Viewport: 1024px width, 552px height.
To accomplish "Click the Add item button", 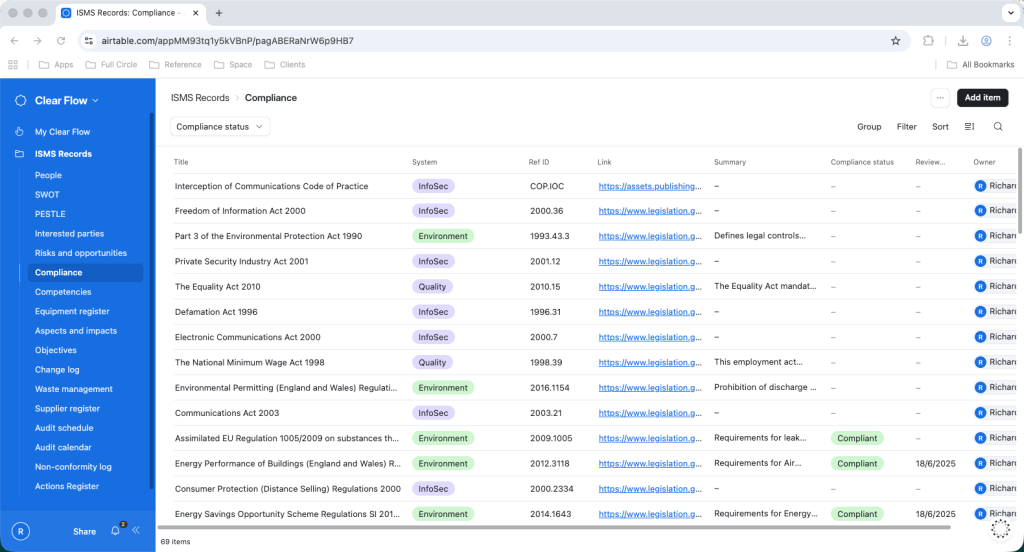I will (982, 98).
